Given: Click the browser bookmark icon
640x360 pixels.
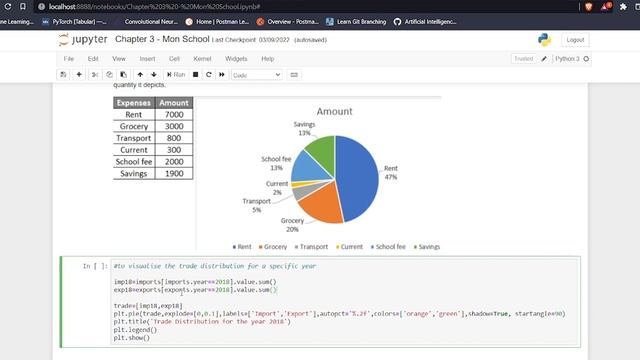Looking at the screenshot, I should point(23,7).
